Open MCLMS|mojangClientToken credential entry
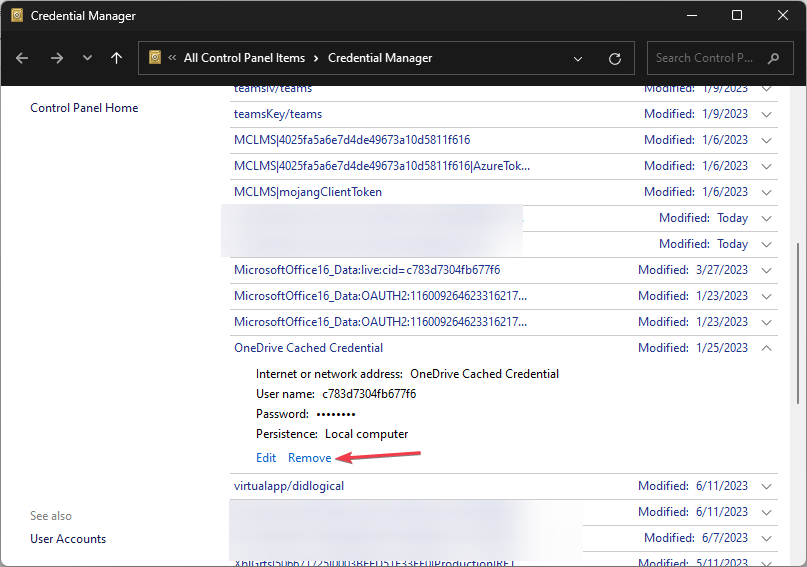The height and width of the screenshot is (567, 807). click(x=308, y=192)
